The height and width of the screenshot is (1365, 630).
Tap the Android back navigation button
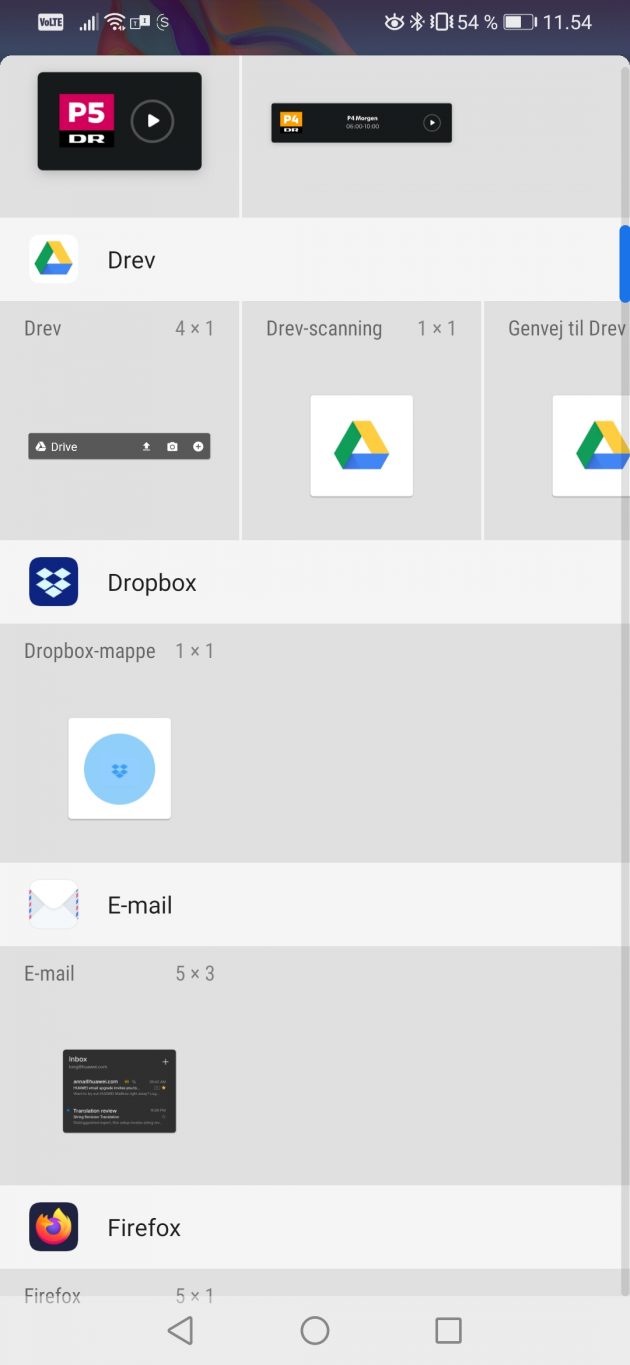180,1330
